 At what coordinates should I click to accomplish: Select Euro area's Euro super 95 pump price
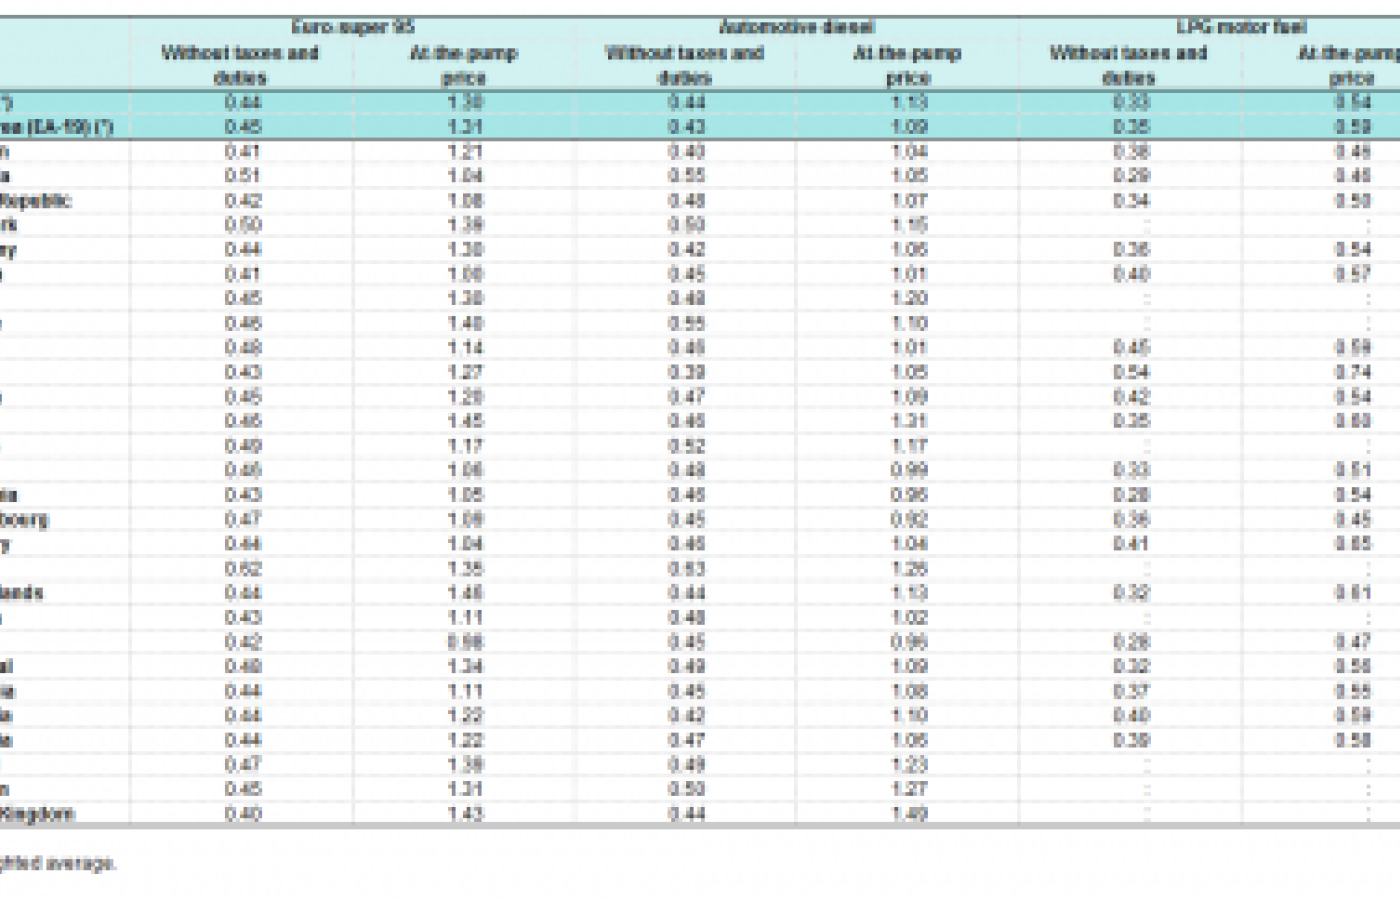click(465, 127)
